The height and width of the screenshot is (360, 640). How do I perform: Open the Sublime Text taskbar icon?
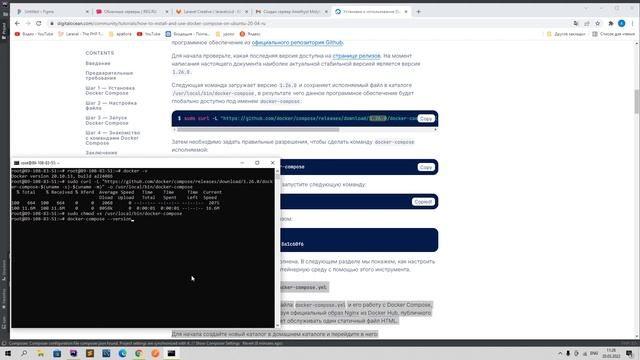(x=90, y=353)
